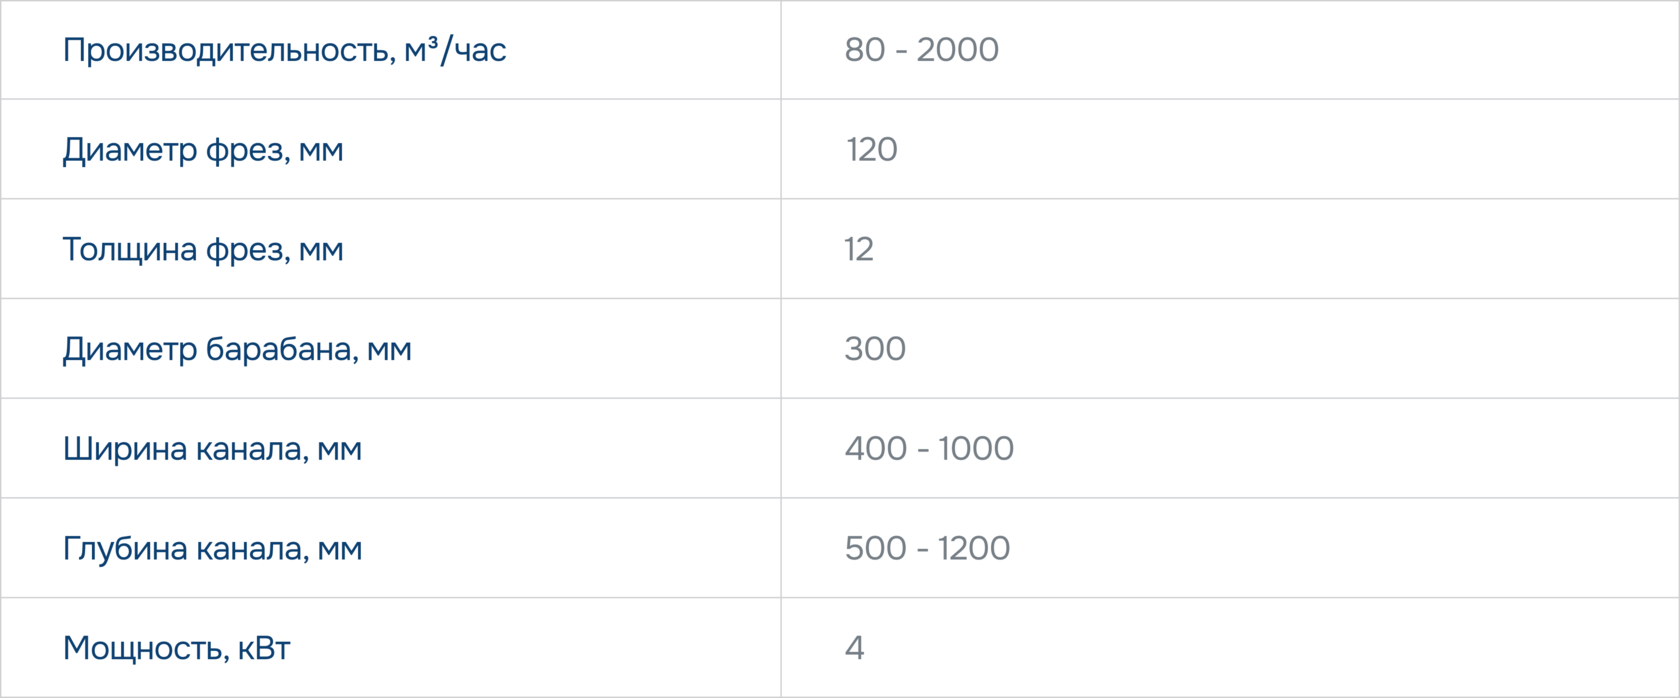
Task: Select the power value "4"
Action: [x=854, y=648]
